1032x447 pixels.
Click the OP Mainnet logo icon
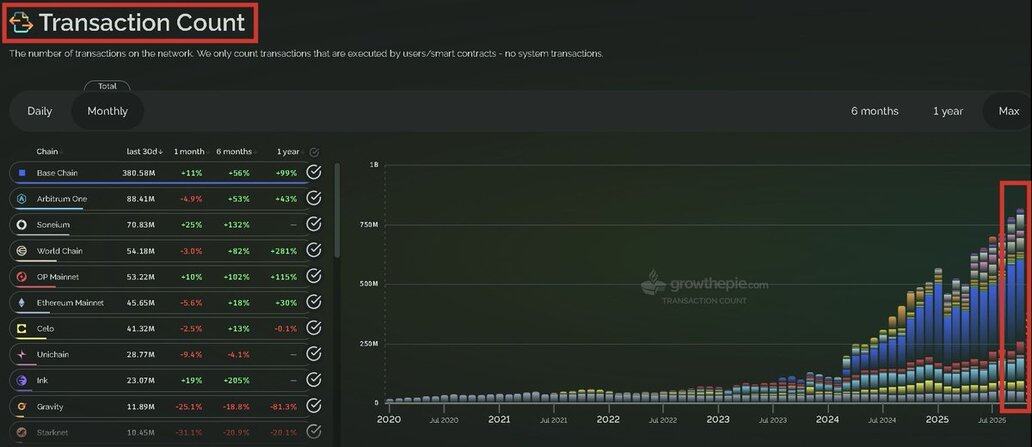pos(22,276)
